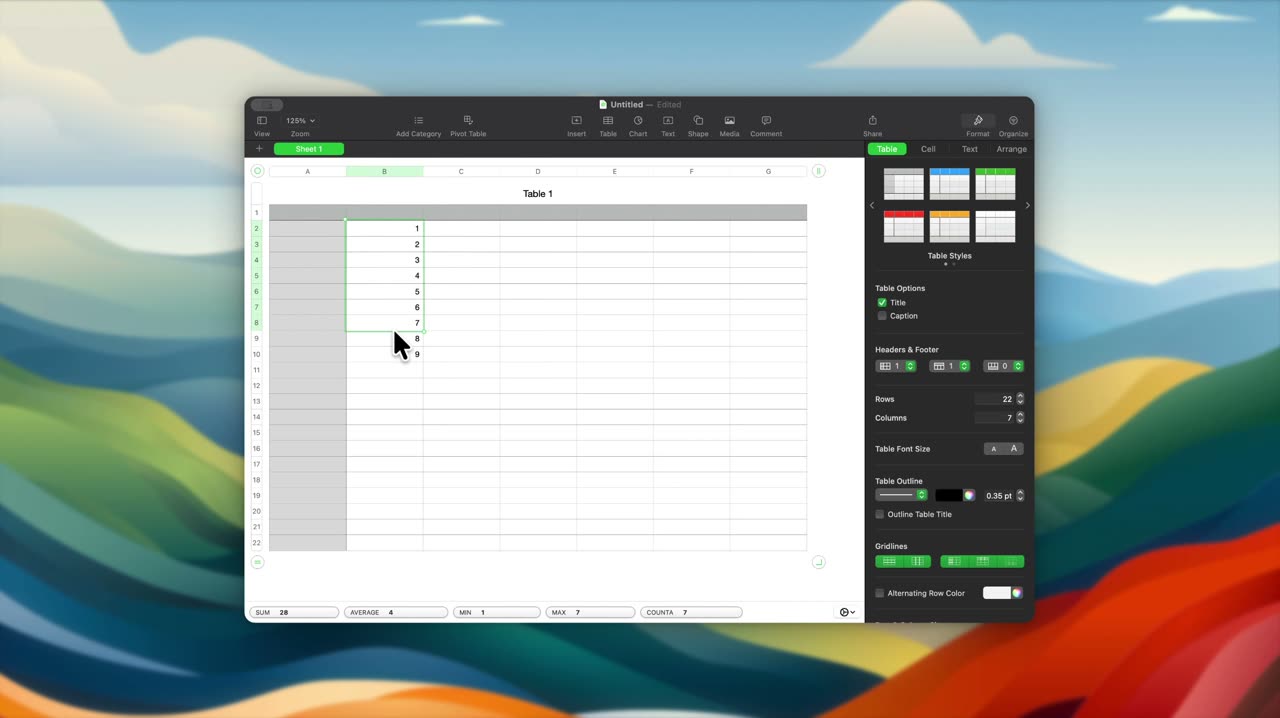Open the Zoom 125% dropdown
1280x718 pixels.
[300, 121]
